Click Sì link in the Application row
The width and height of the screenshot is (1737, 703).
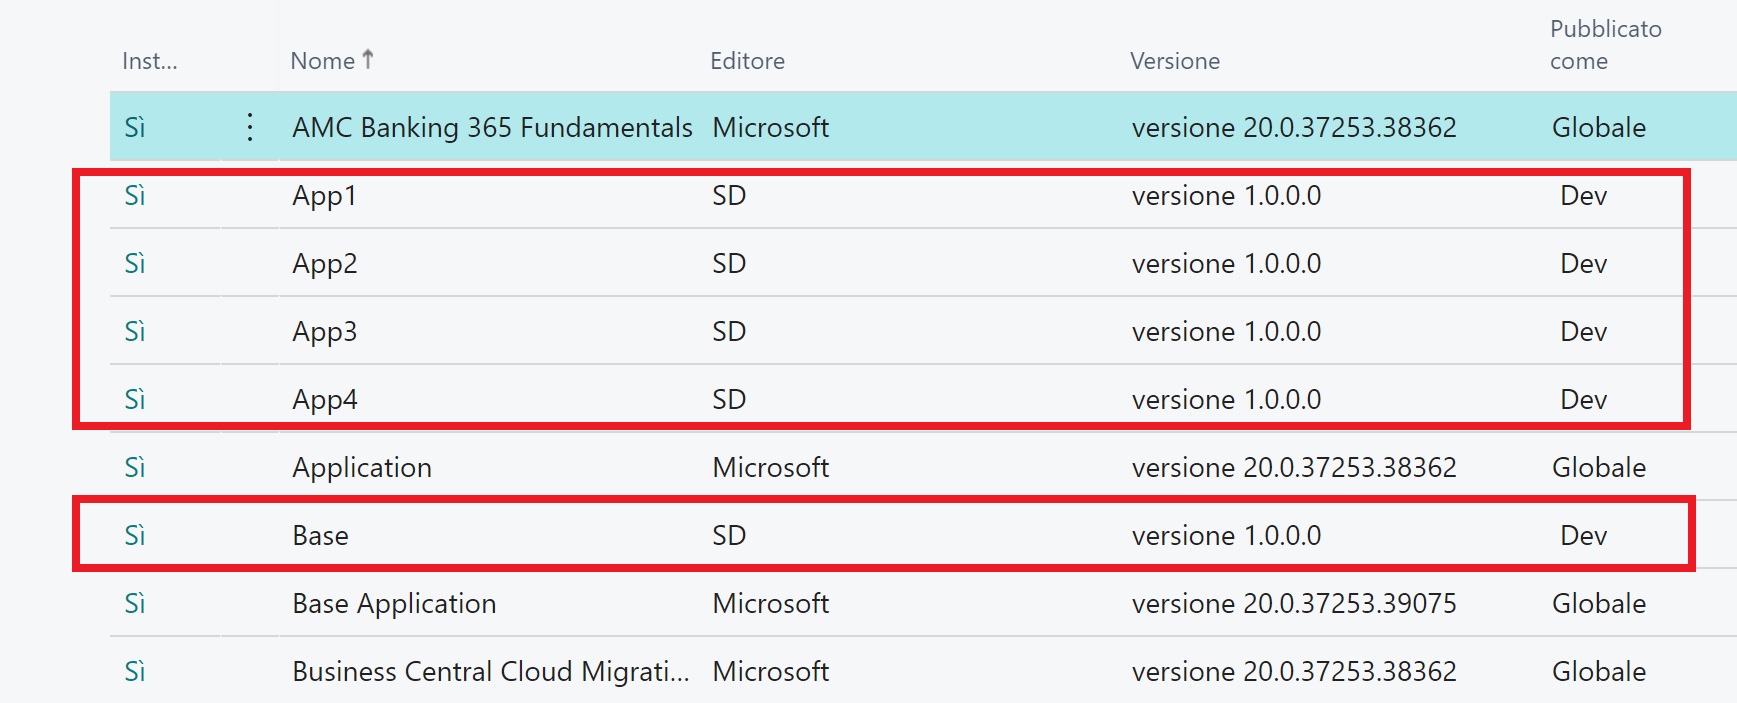[x=135, y=468]
